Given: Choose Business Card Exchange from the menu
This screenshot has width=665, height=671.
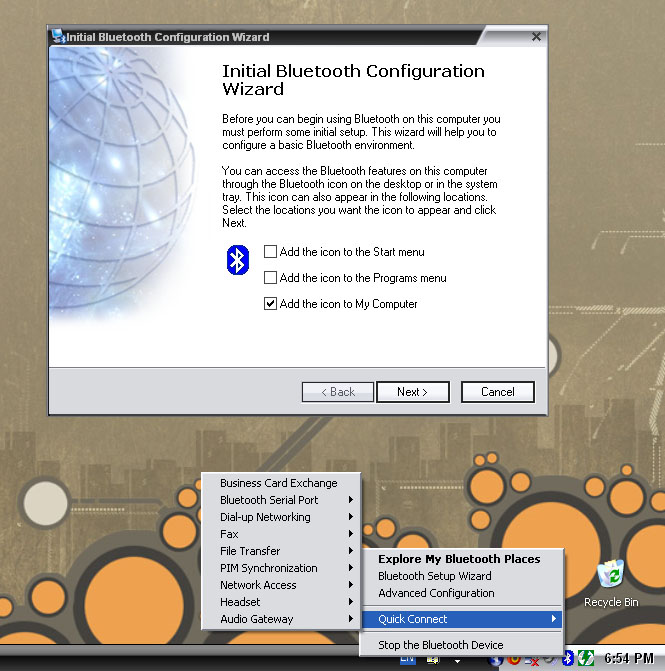Looking at the screenshot, I should (281, 483).
